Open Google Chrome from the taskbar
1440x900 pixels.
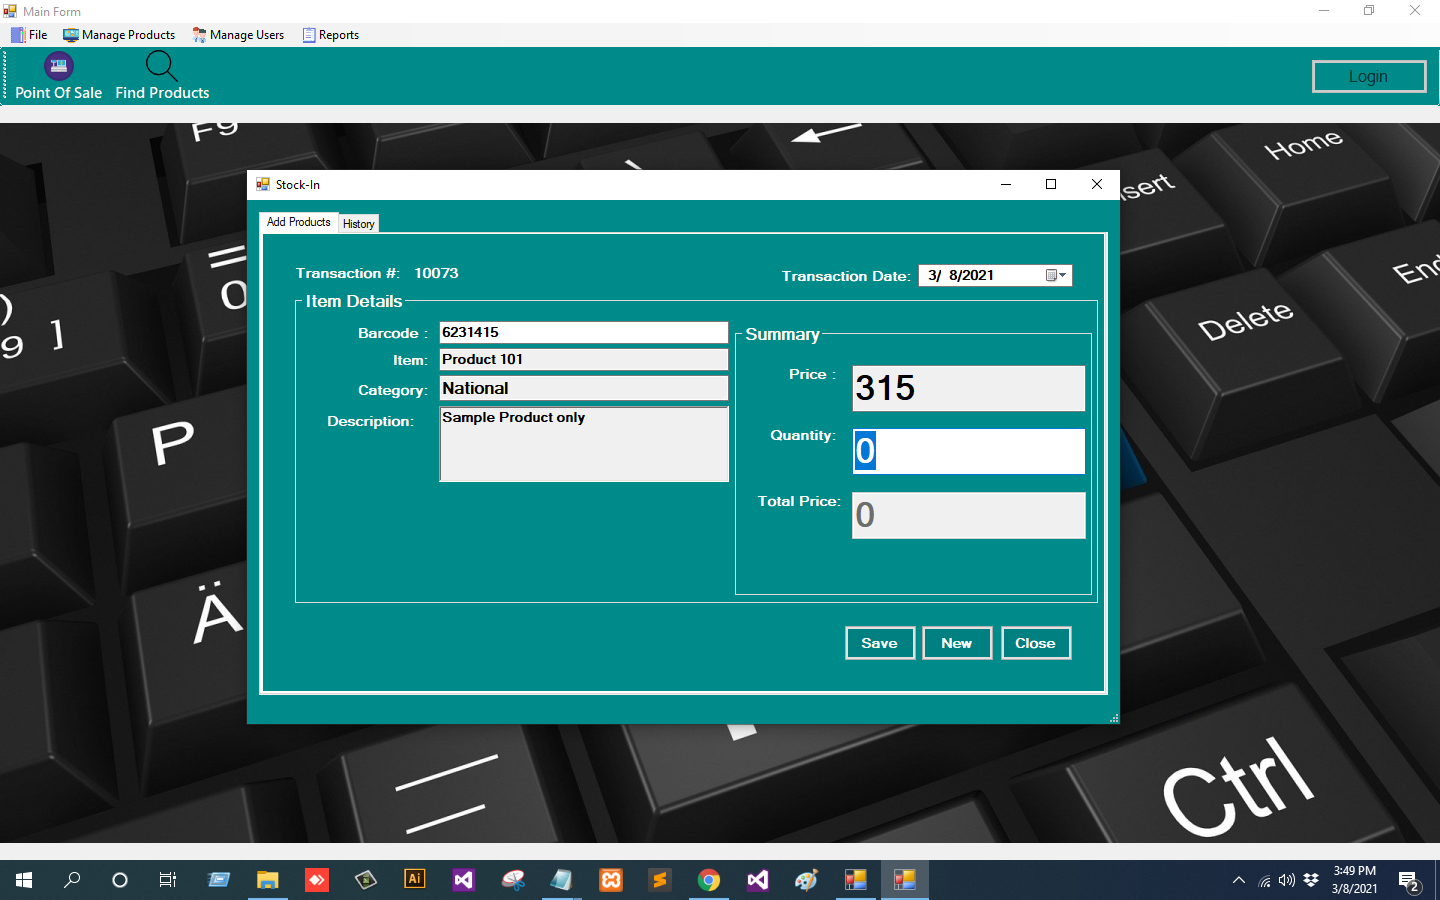click(709, 880)
